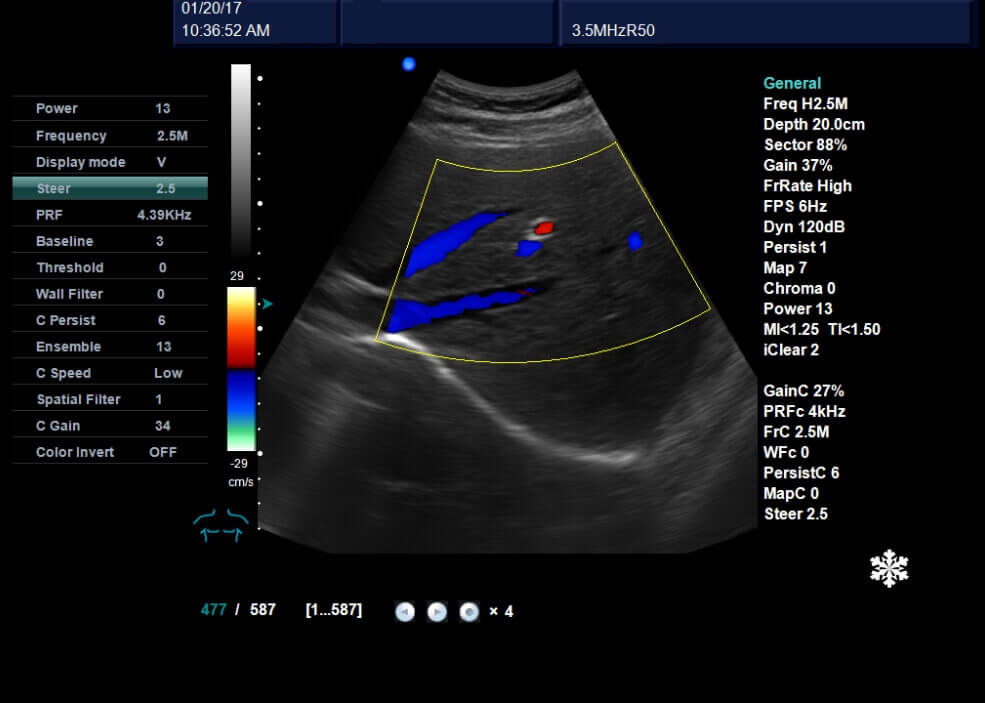The height and width of the screenshot is (703, 985).
Task: Click the 10:36:52 AM time display
Action: [x=226, y=30]
